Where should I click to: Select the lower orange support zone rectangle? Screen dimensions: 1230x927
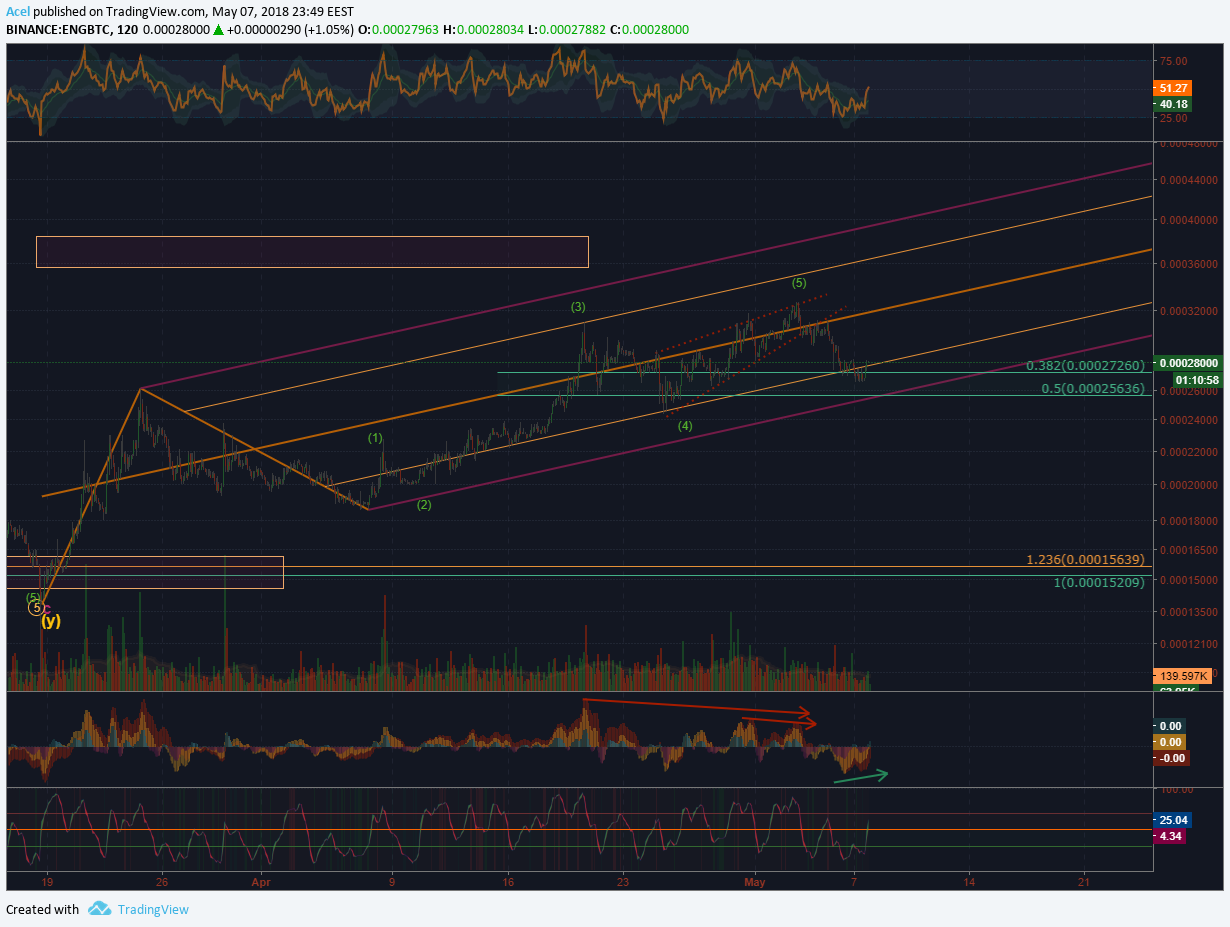145,572
